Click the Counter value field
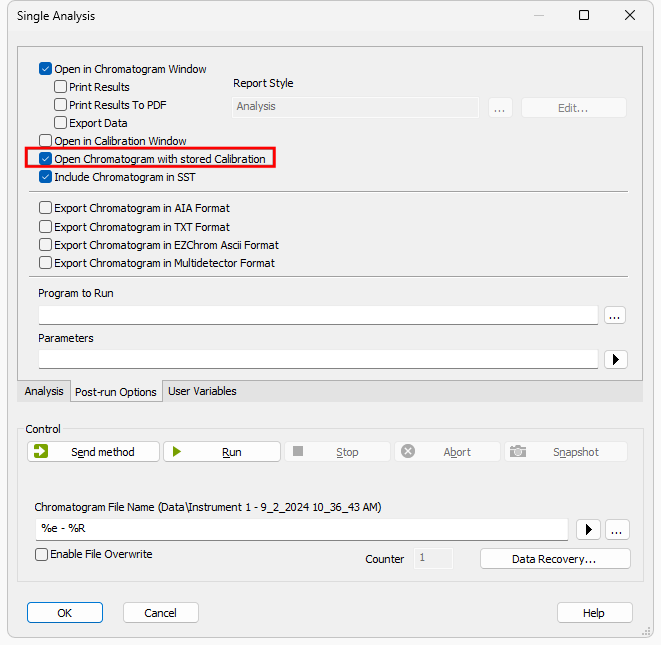The image size is (661, 645). [x=433, y=559]
